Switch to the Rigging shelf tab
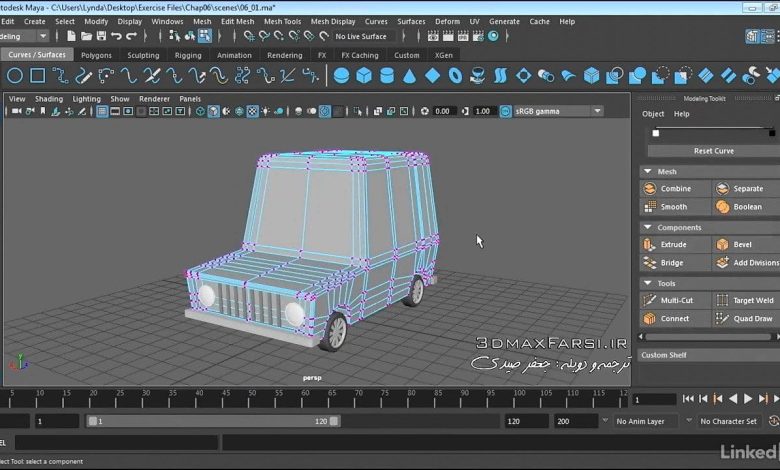 pyautogui.click(x=188, y=55)
